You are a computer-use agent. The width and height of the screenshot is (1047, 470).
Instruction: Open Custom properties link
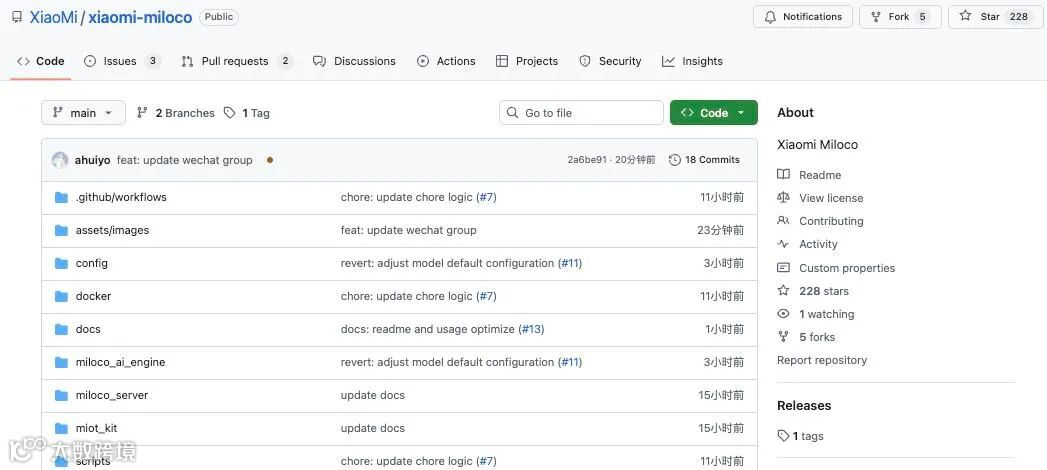[x=836, y=268]
